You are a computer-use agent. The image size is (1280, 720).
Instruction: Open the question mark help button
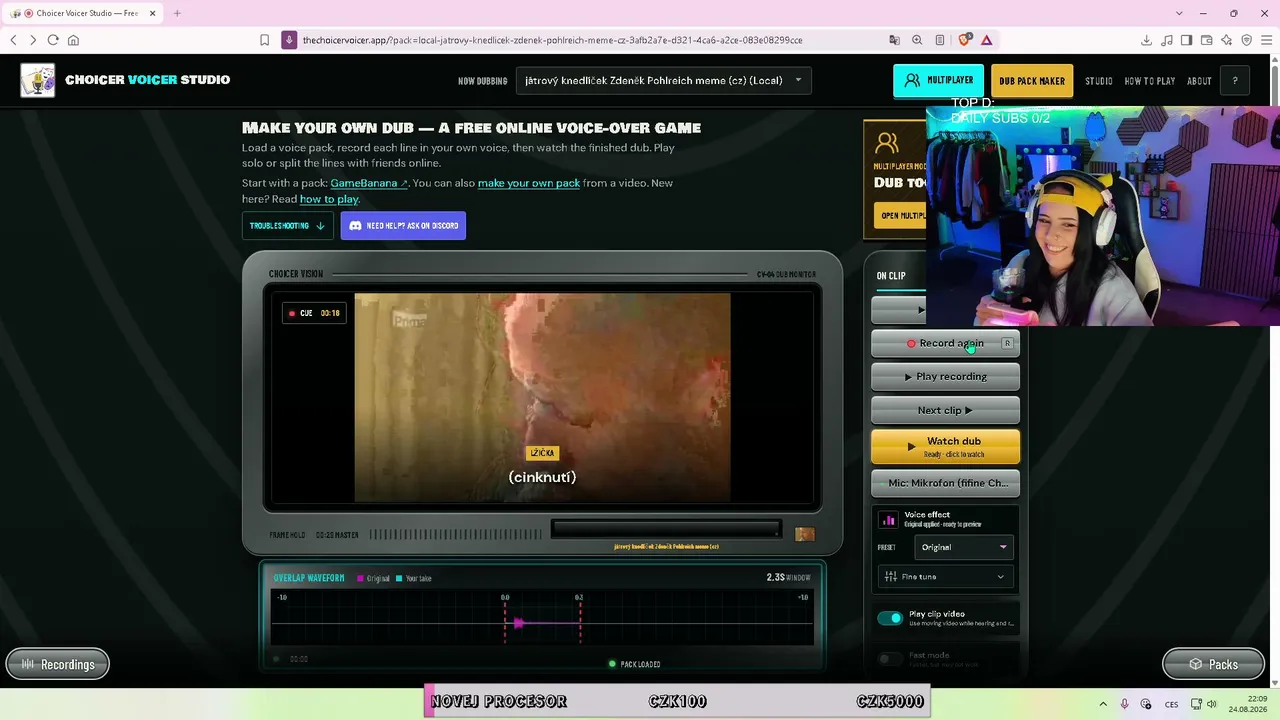[x=1235, y=81]
